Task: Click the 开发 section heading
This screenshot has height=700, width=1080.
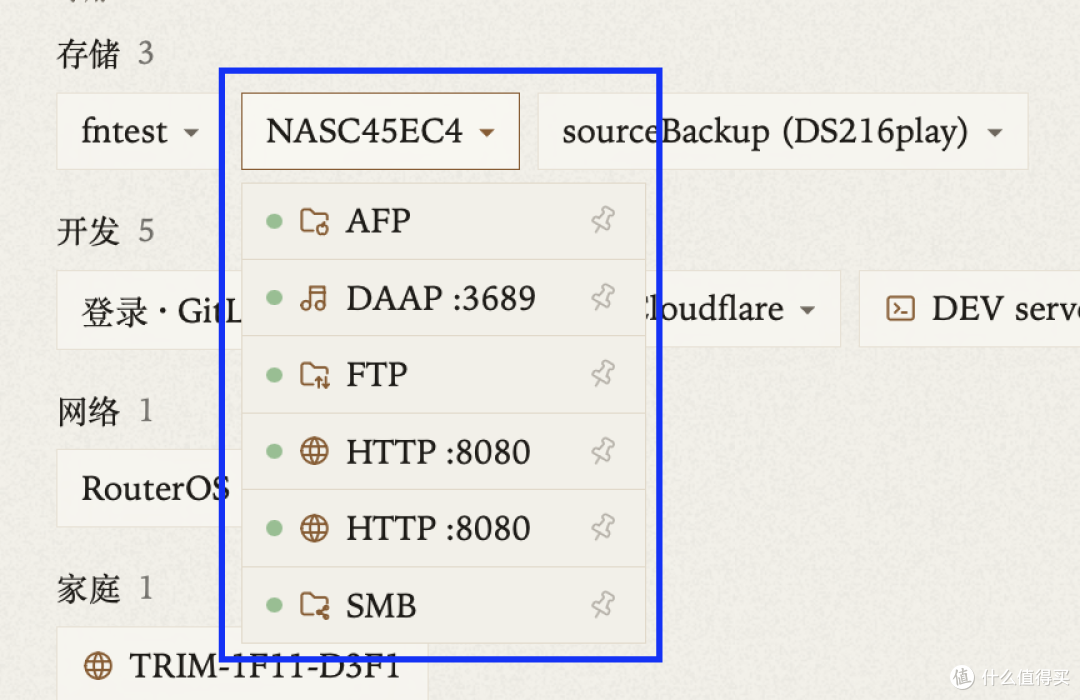Action: (x=89, y=231)
